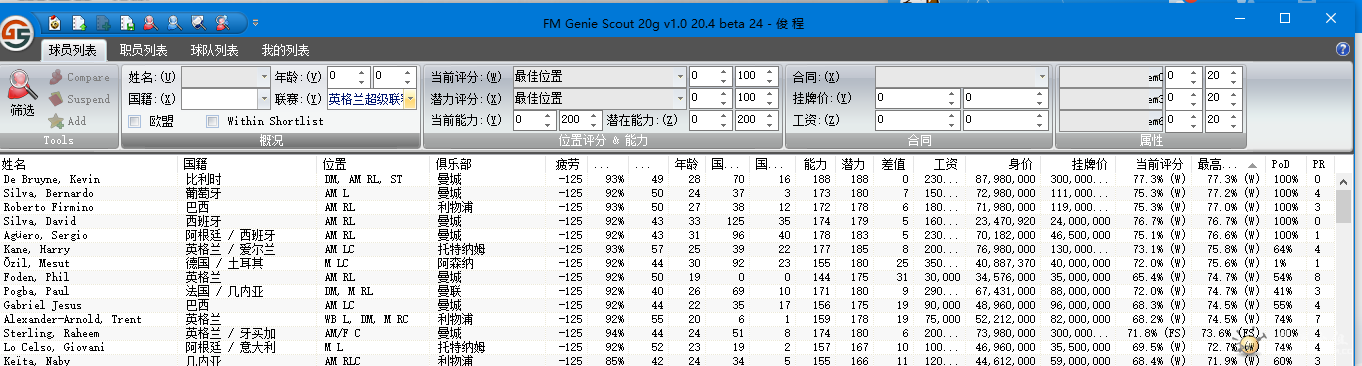Sort by the 当前评分 column header
The image size is (1362, 366).
pyautogui.click(x=1152, y=164)
